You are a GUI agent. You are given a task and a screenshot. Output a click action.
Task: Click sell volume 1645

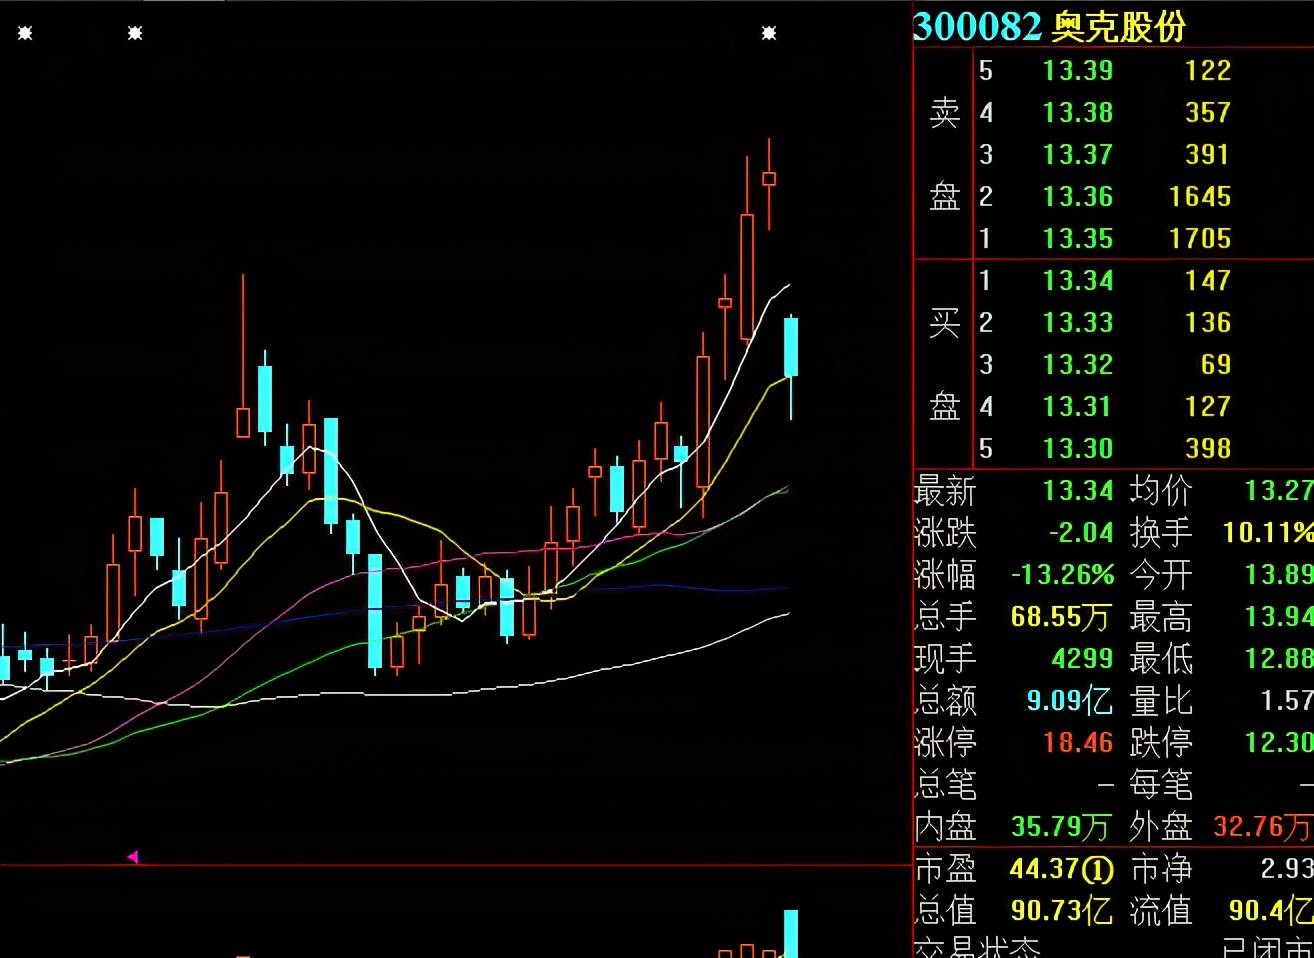pos(1200,197)
